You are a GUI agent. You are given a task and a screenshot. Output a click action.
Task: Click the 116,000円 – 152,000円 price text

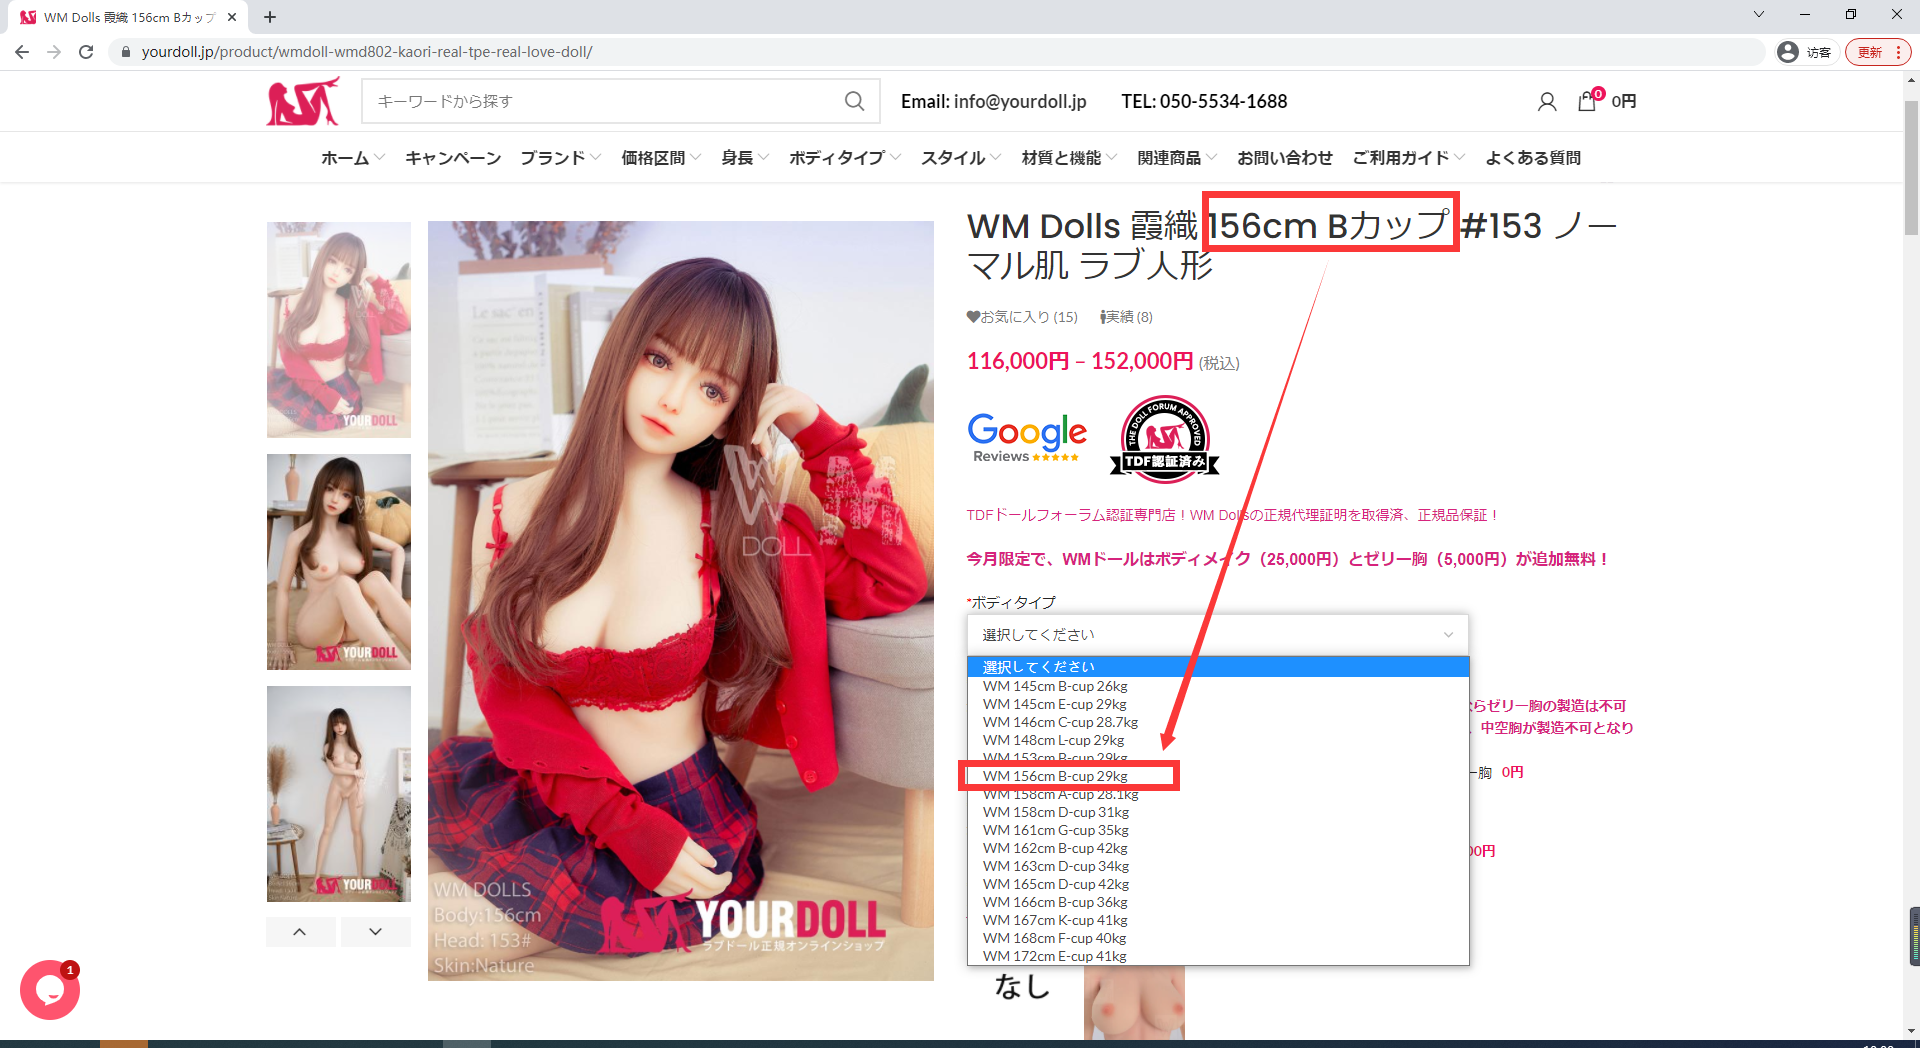point(1080,361)
